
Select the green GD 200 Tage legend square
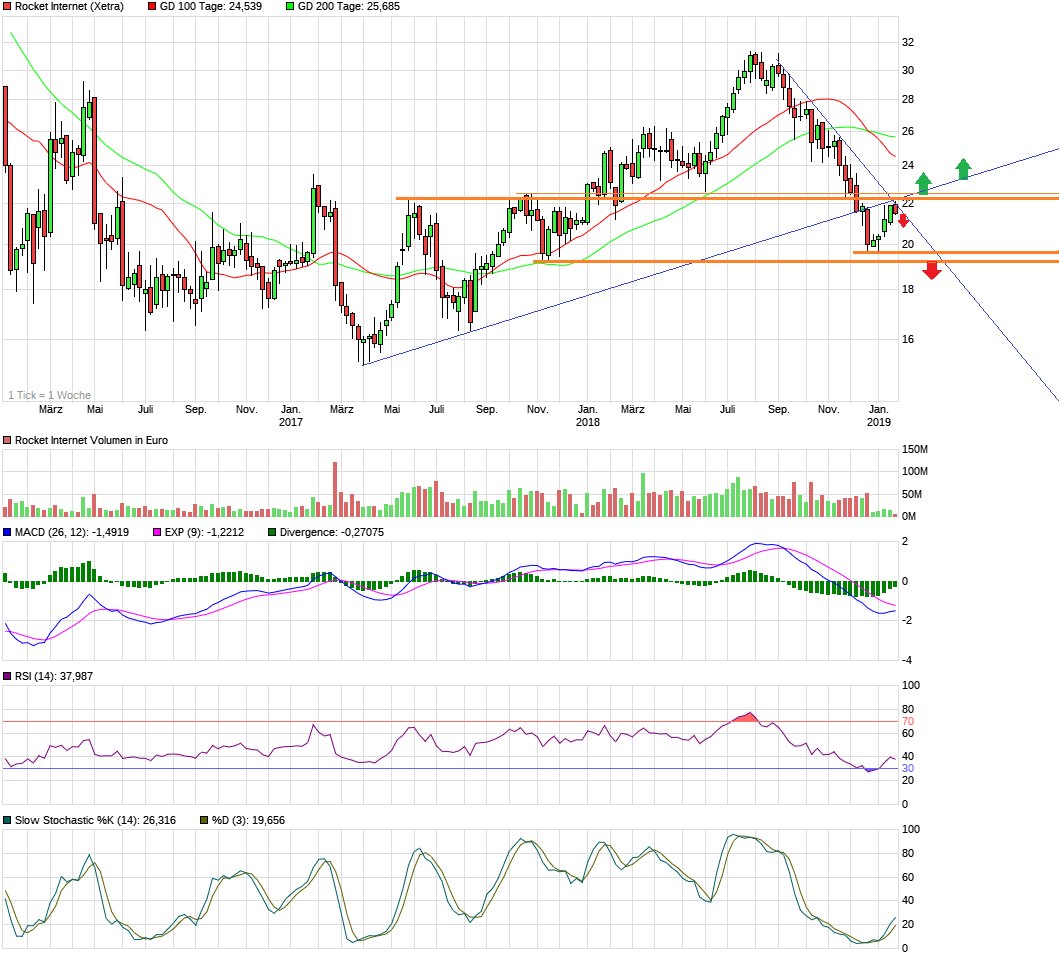(x=290, y=8)
